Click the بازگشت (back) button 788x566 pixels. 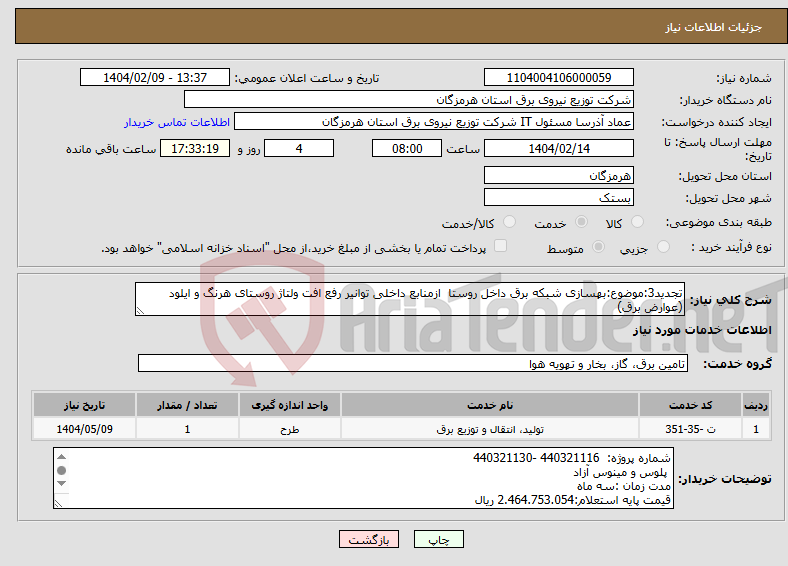[x=369, y=539]
